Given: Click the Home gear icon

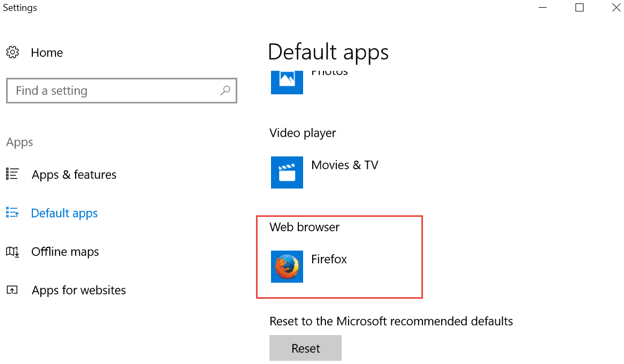Looking at the screenshot, I should tap(12, 52).
